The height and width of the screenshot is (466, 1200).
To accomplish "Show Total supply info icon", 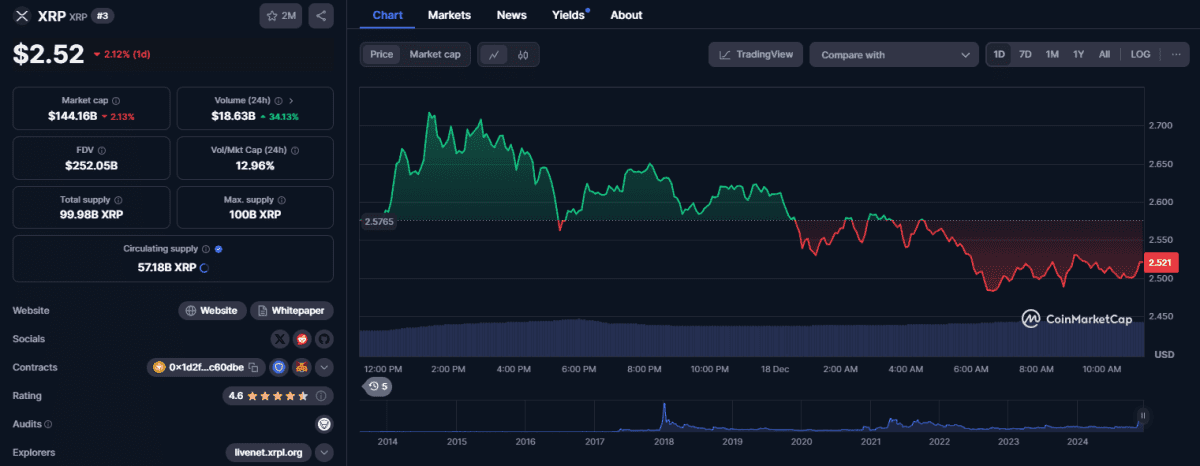I will (118, 200).
